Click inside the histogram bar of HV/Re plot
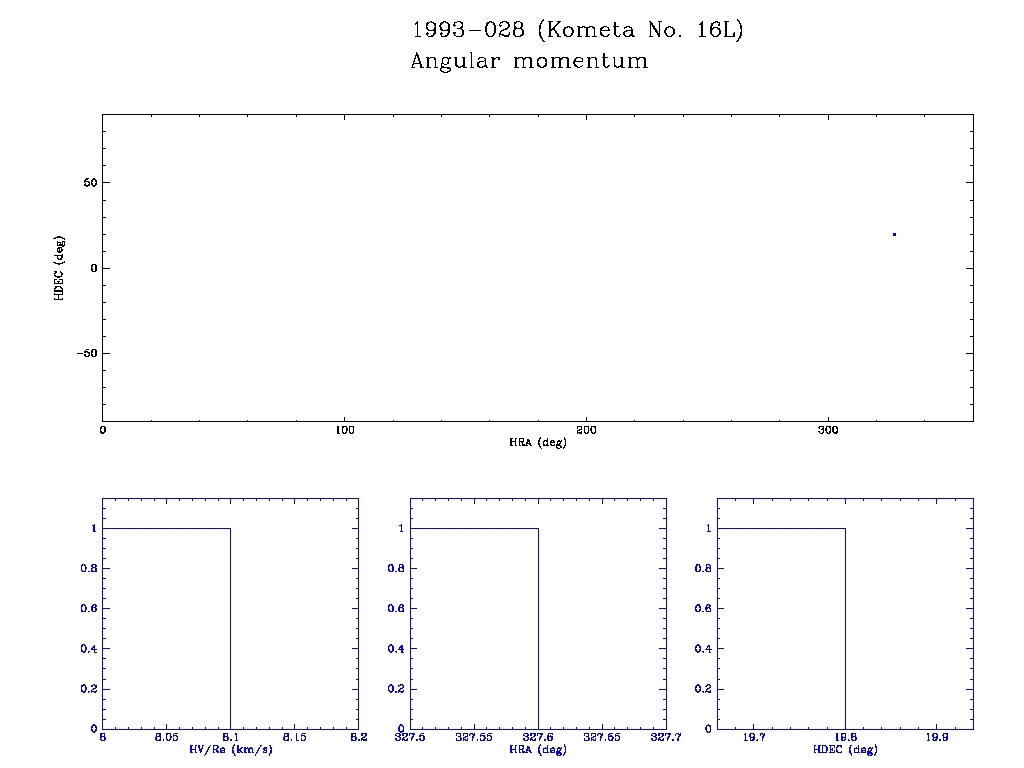This screenshot has width=1024, height=768. point(166,628)
